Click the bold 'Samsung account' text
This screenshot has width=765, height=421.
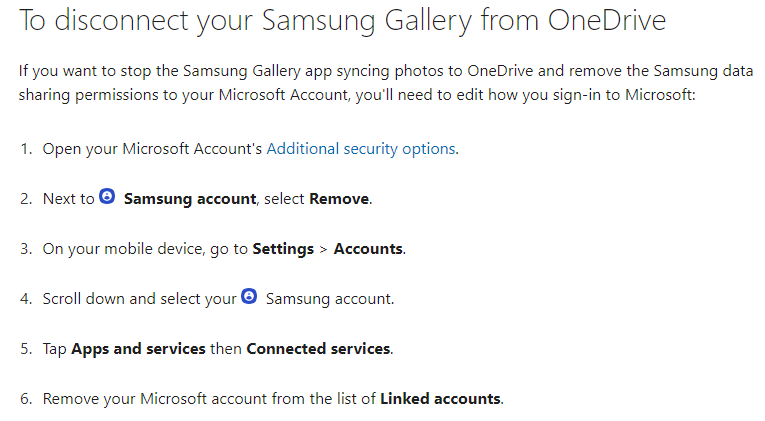[190, 198]
